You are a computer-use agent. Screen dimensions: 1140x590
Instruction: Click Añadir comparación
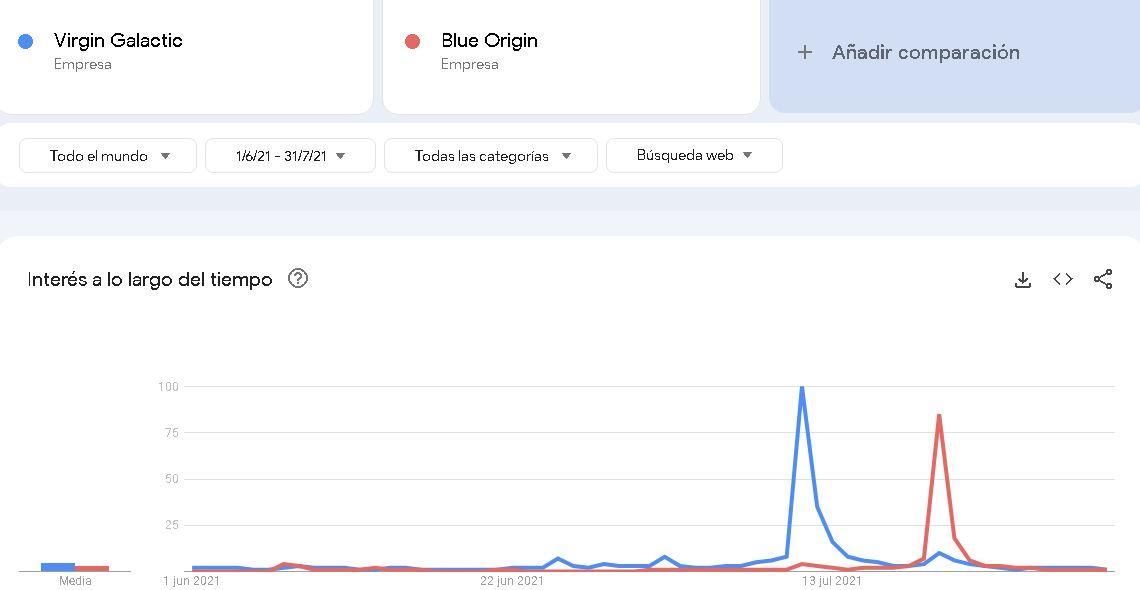pos(926,52)
